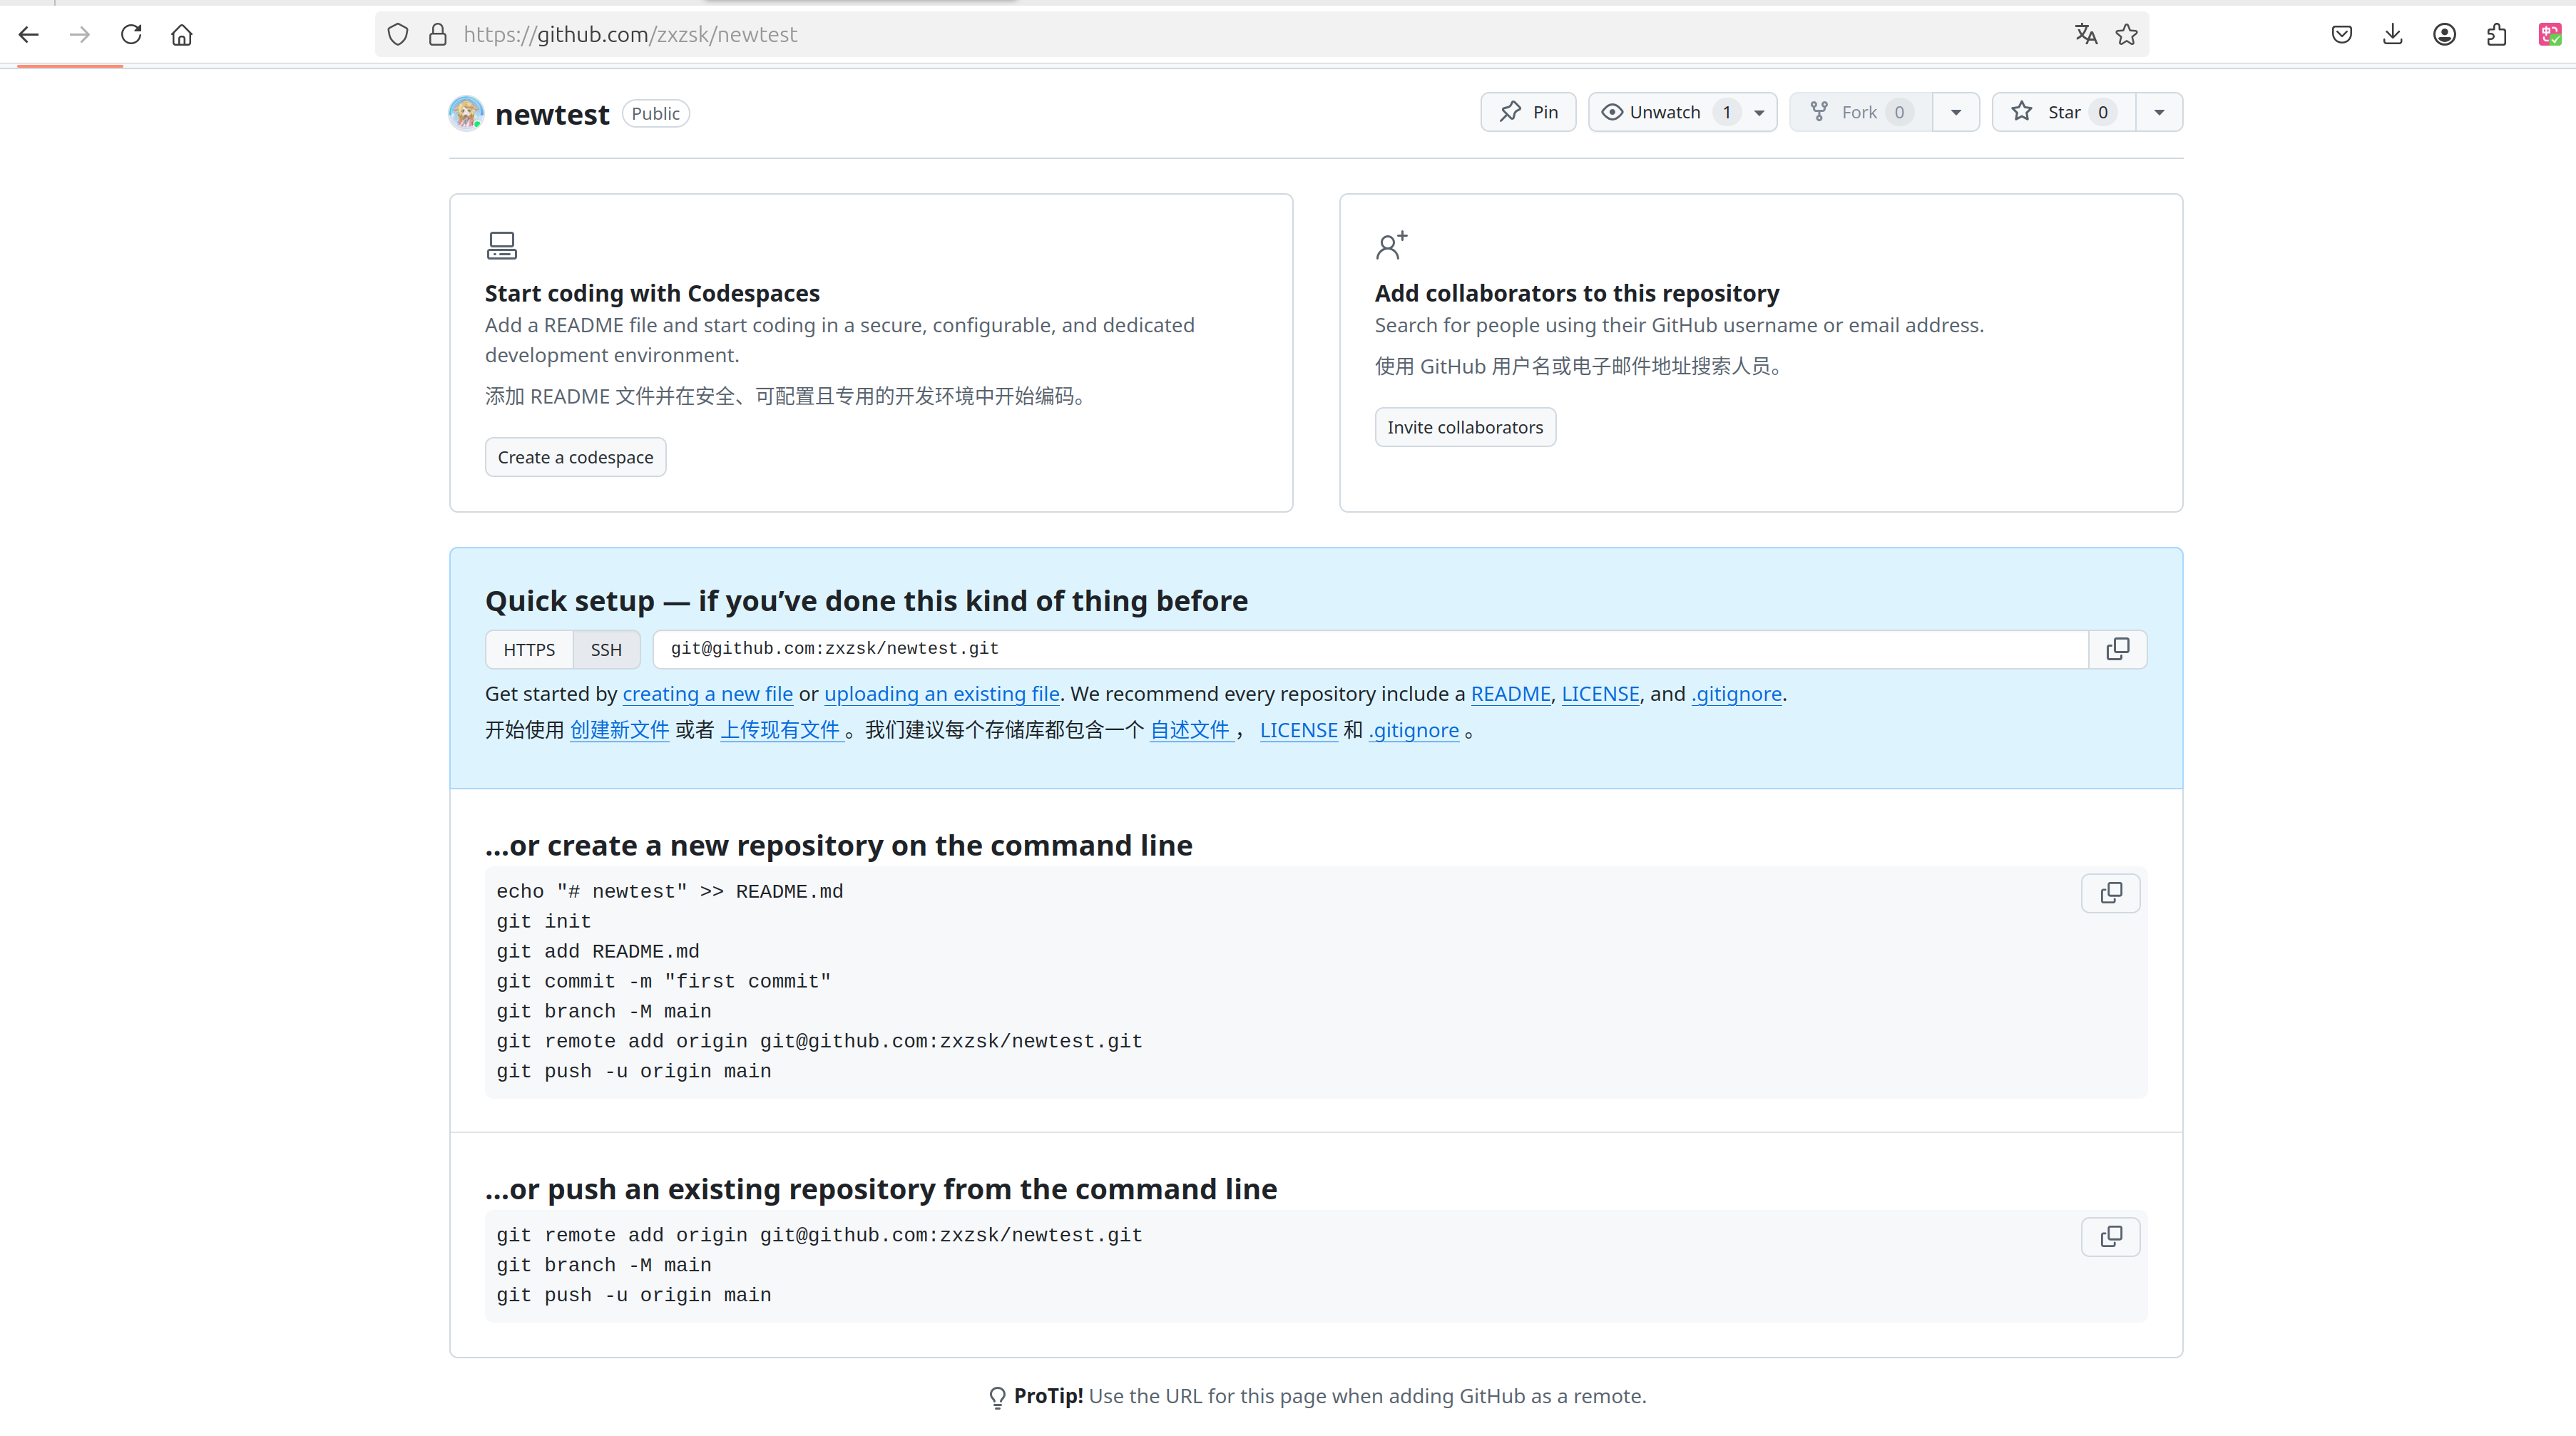The image size is (2576, 1436).
Task: Click LICENSE link in Chinese translation line
Action: click(x=1298, y=730)
